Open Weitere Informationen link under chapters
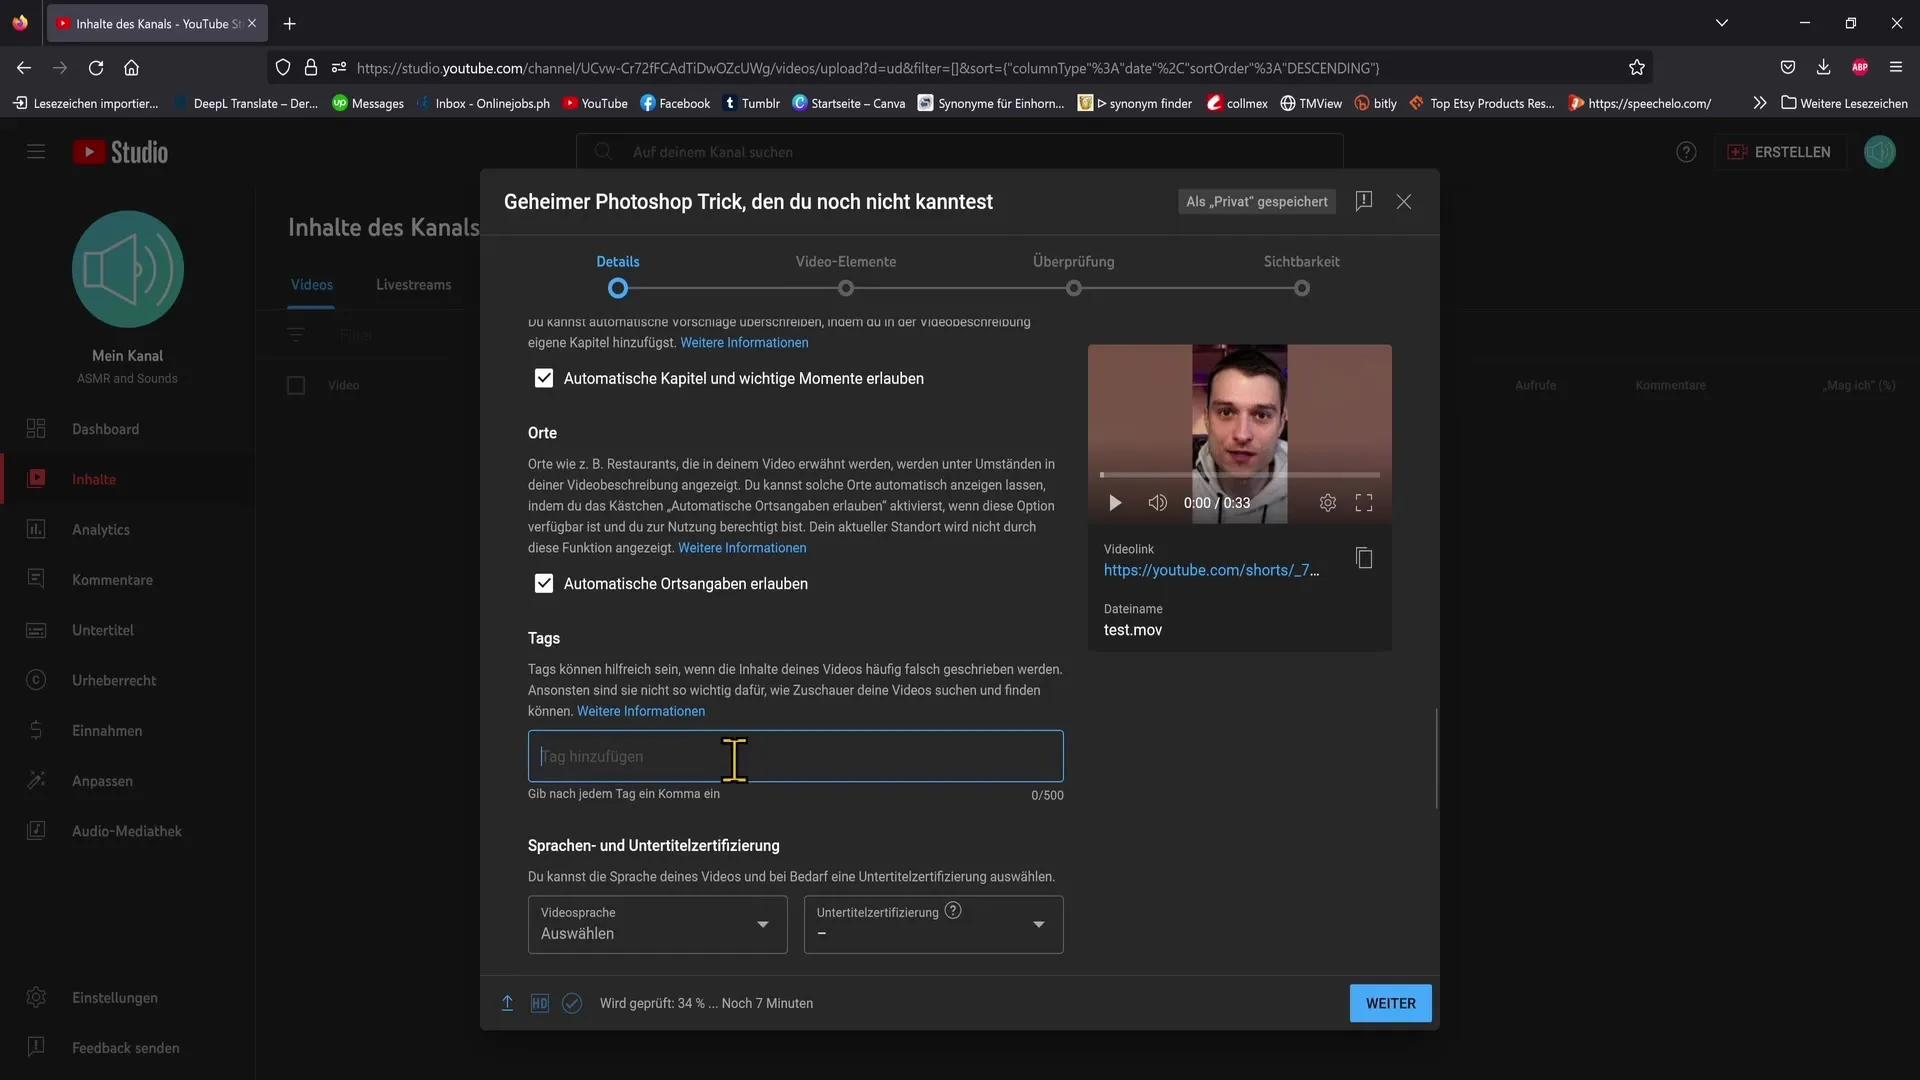Screen dimensions: 1920x1080 point(744,342)
